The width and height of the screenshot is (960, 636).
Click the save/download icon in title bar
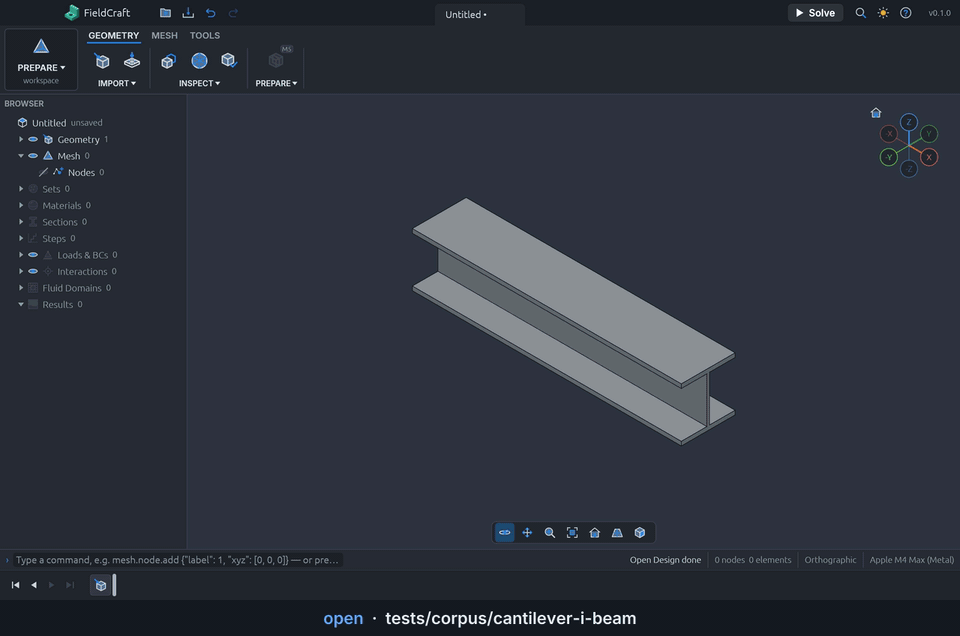[188, 13]
